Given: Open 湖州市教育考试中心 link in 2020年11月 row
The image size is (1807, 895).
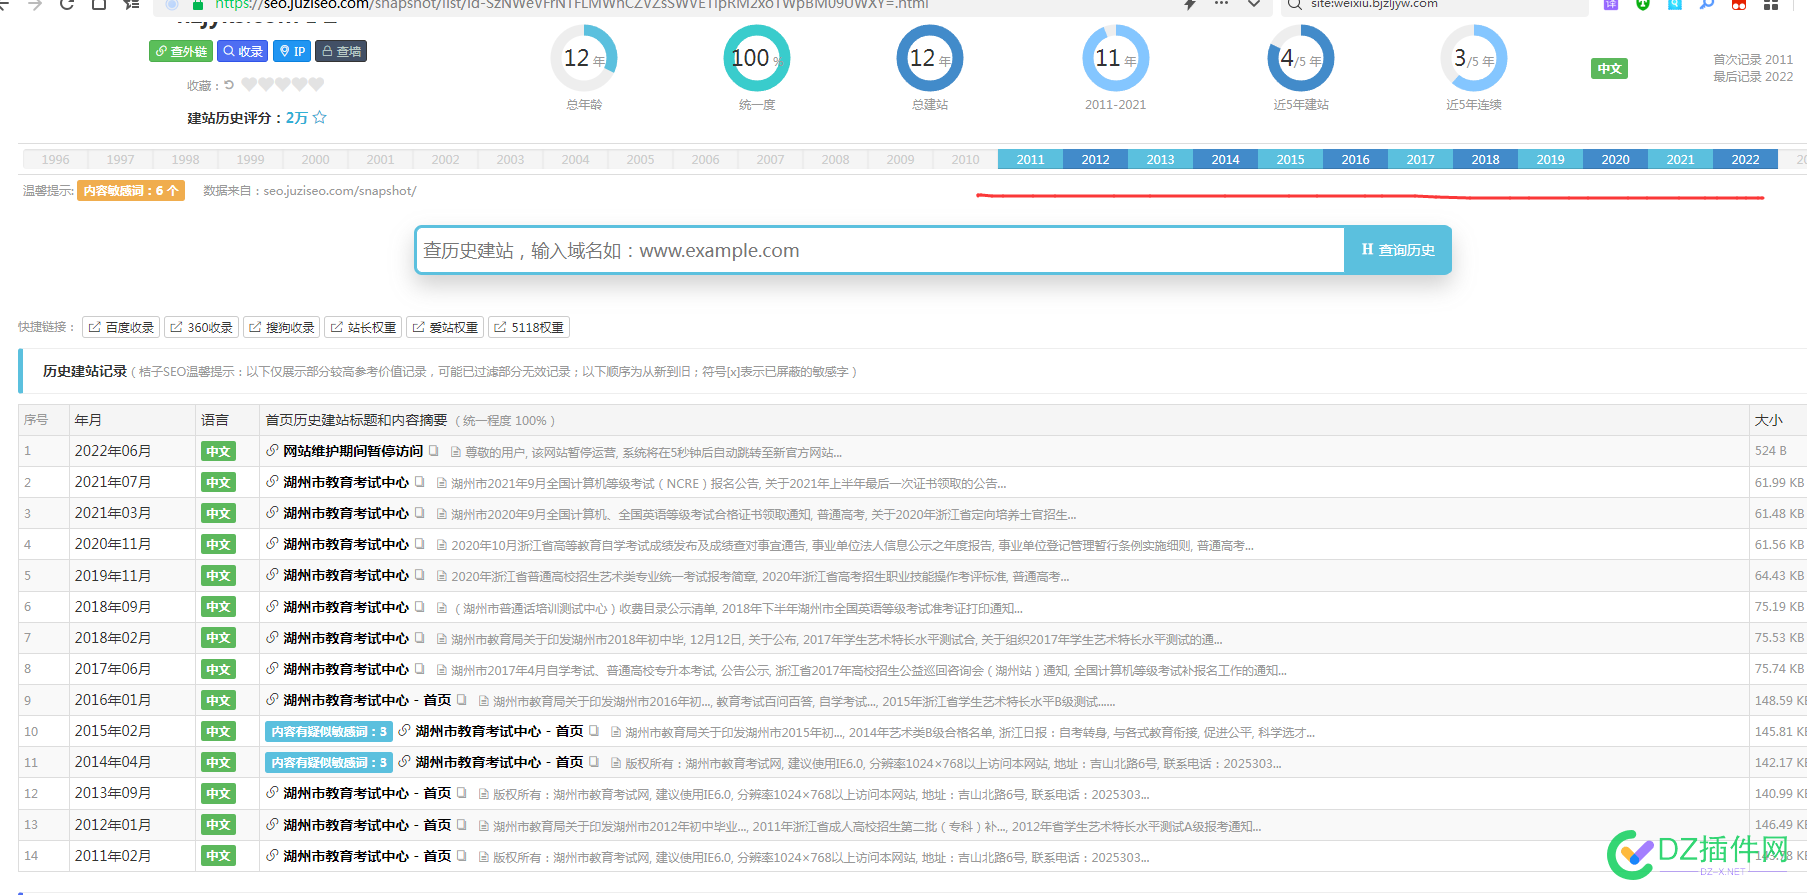Looking at the screenshot, I should pyautogui.click(x=346, y=544).
